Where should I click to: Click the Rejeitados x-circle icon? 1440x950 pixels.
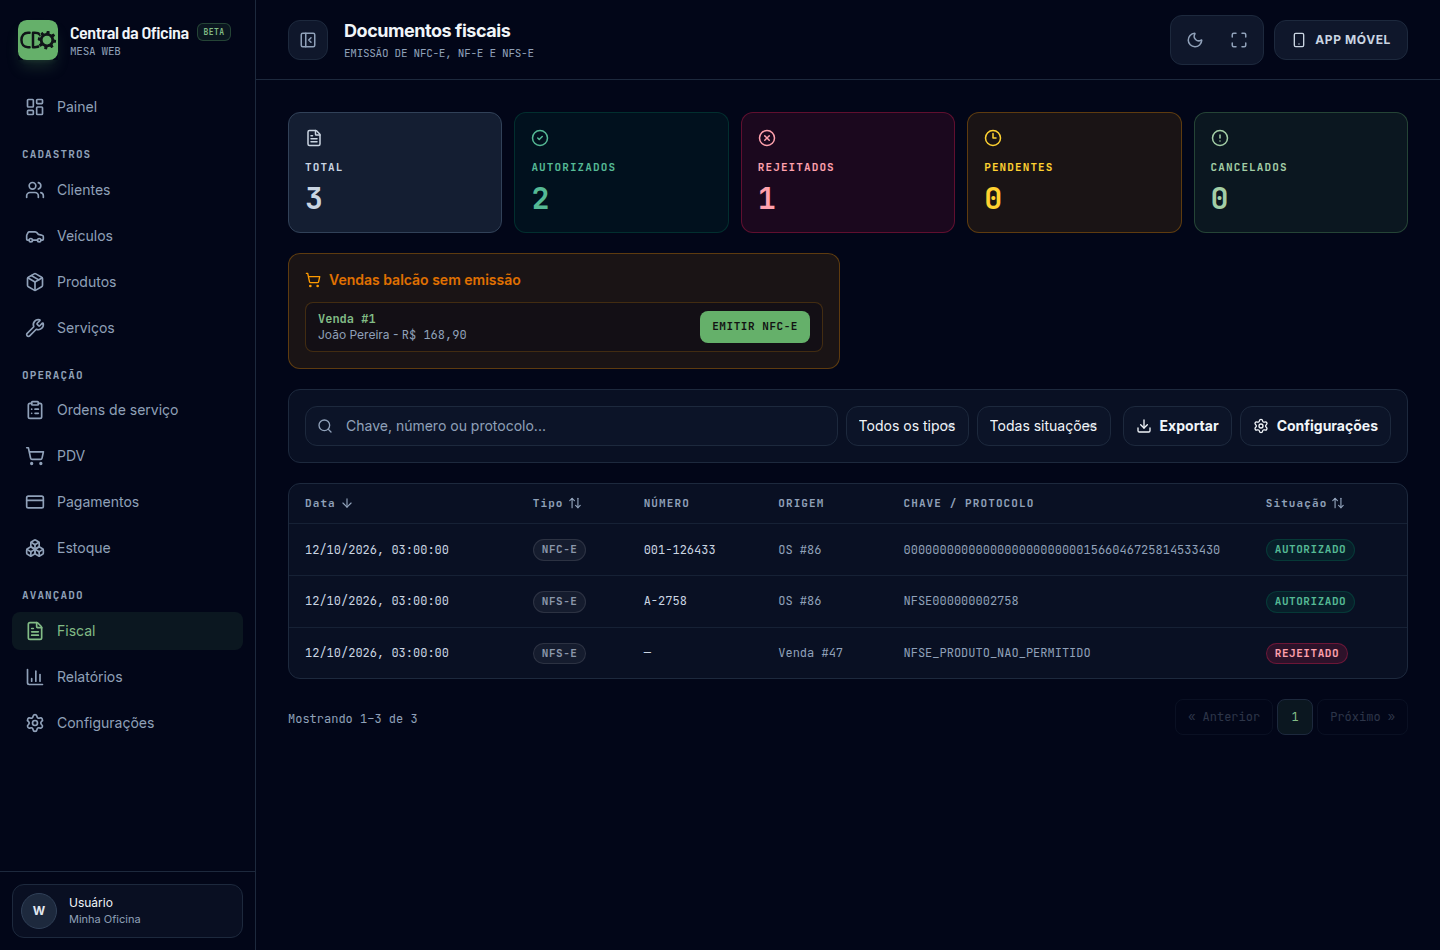coord(767,138)
